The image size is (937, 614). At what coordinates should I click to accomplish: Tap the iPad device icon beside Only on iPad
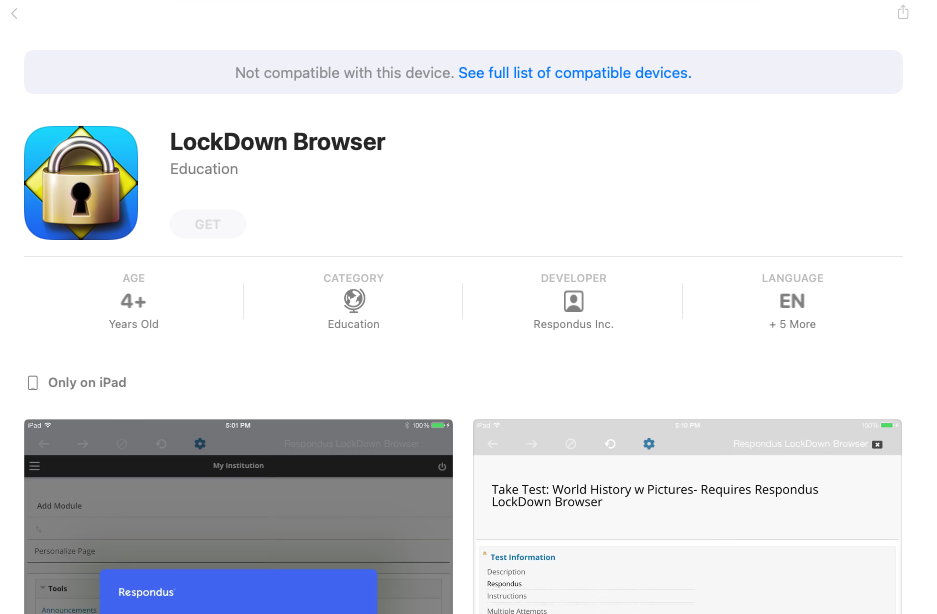point(33,383)
